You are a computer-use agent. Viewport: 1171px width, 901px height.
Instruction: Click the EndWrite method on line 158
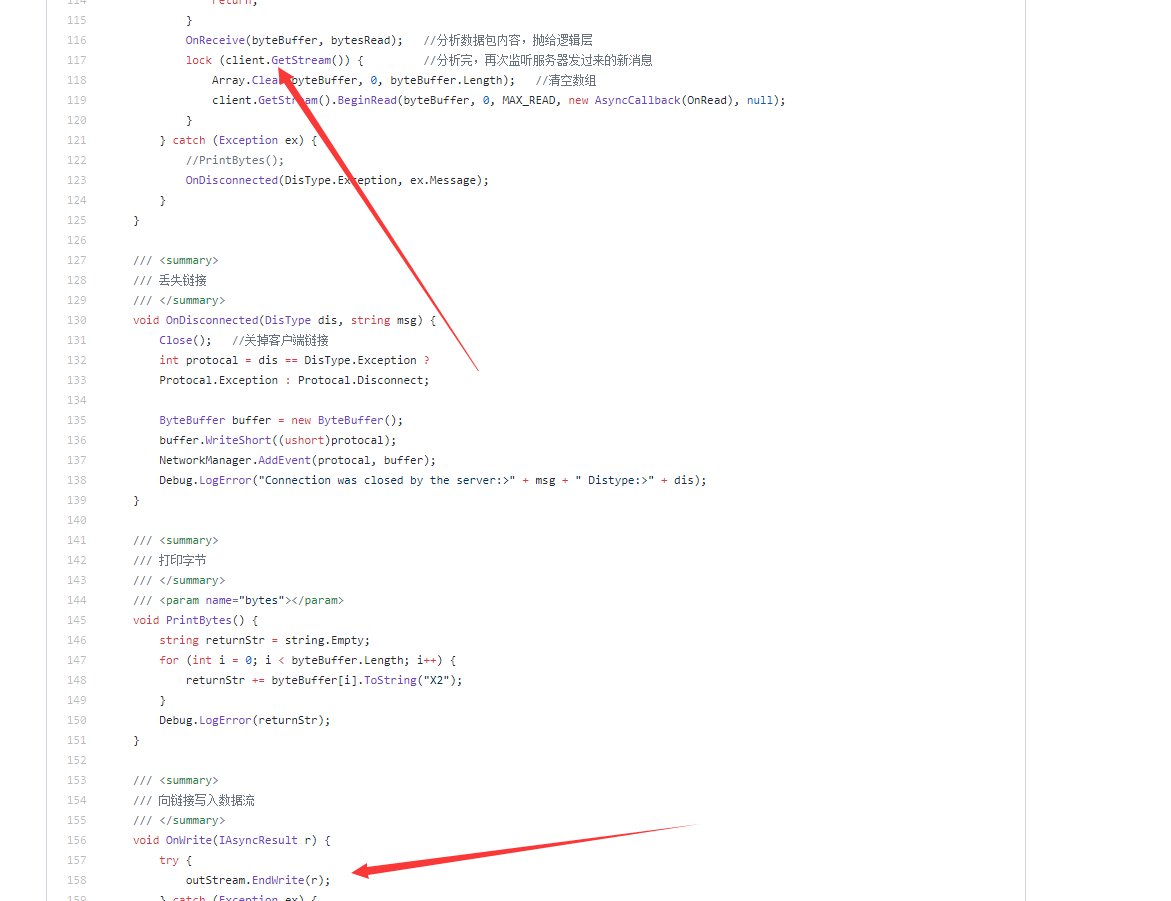tap(278, 881)
